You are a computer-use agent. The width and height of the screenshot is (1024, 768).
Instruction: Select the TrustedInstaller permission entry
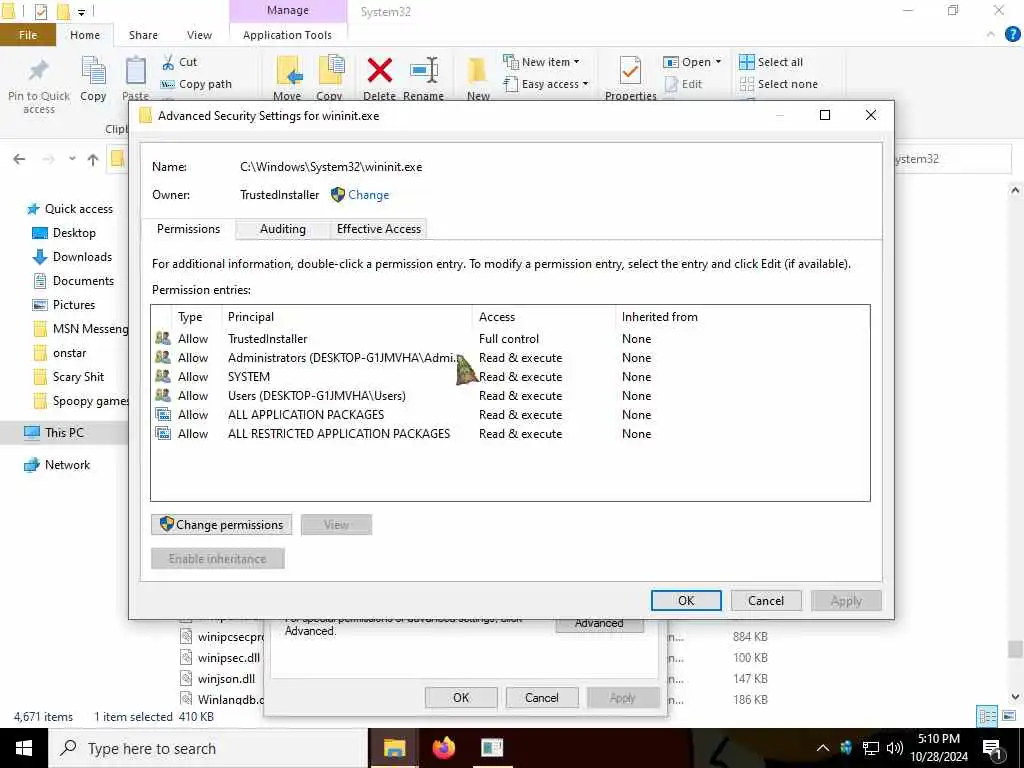tap(509, 338)
